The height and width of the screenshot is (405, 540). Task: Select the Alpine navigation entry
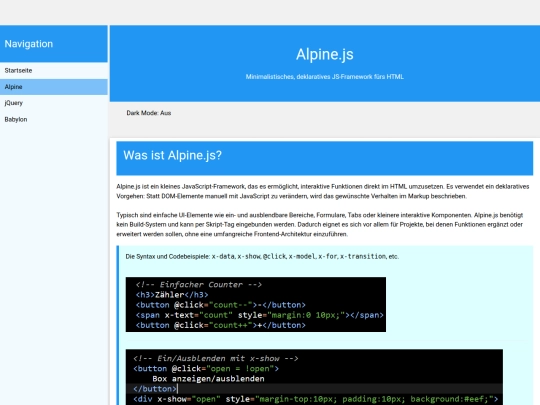click(54, 87)
